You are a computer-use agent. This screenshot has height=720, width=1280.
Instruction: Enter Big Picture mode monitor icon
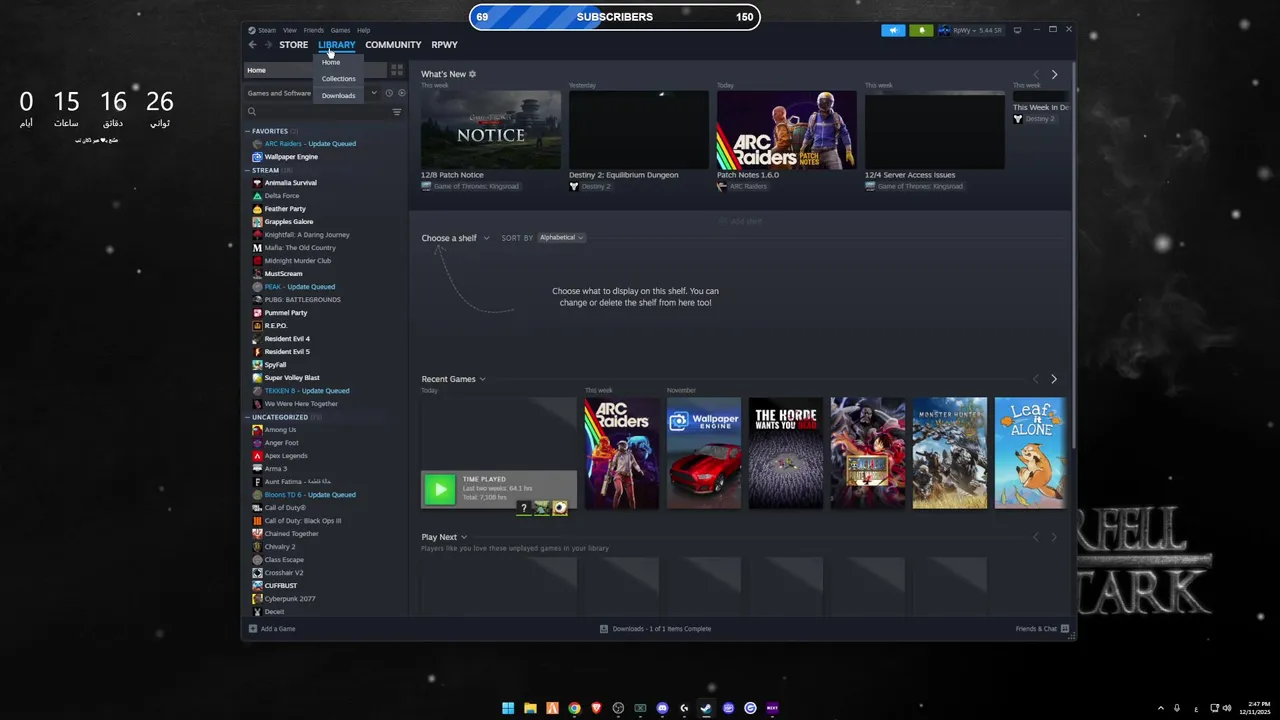pos(1017,30)
